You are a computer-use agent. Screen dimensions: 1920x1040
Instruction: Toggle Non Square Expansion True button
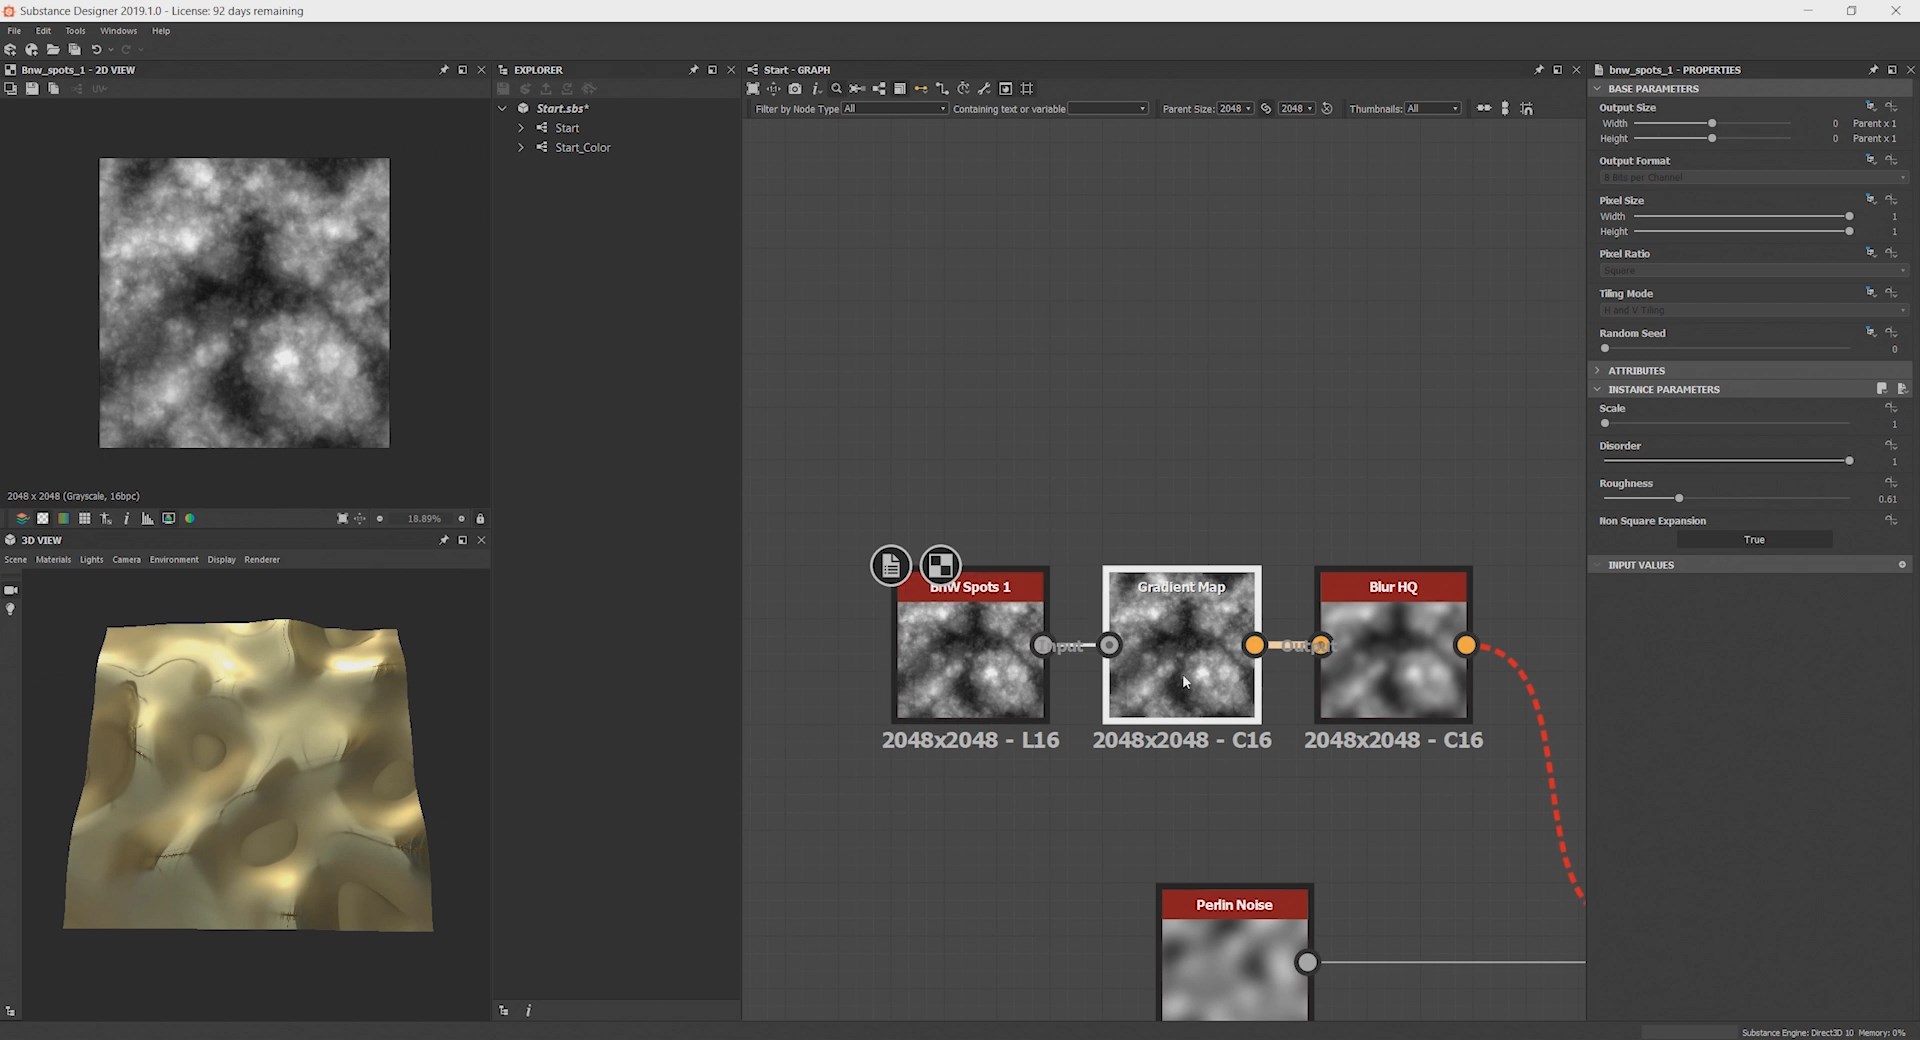[1754, 539]
